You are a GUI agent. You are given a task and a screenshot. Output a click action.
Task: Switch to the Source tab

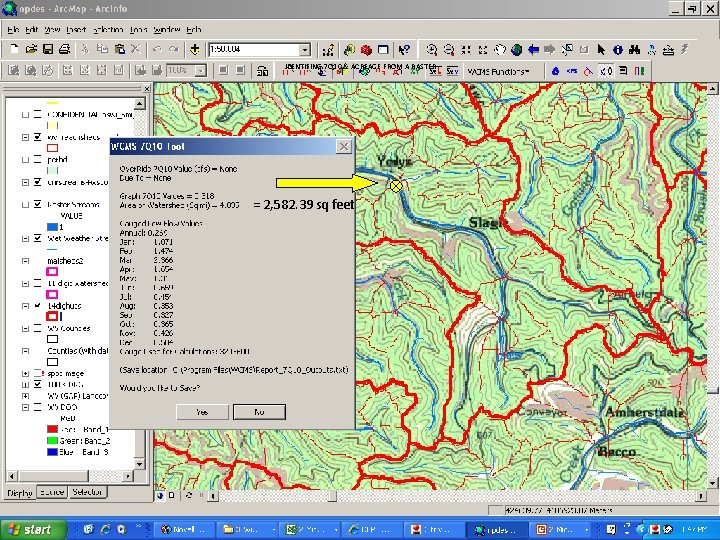tap(53, 492)
